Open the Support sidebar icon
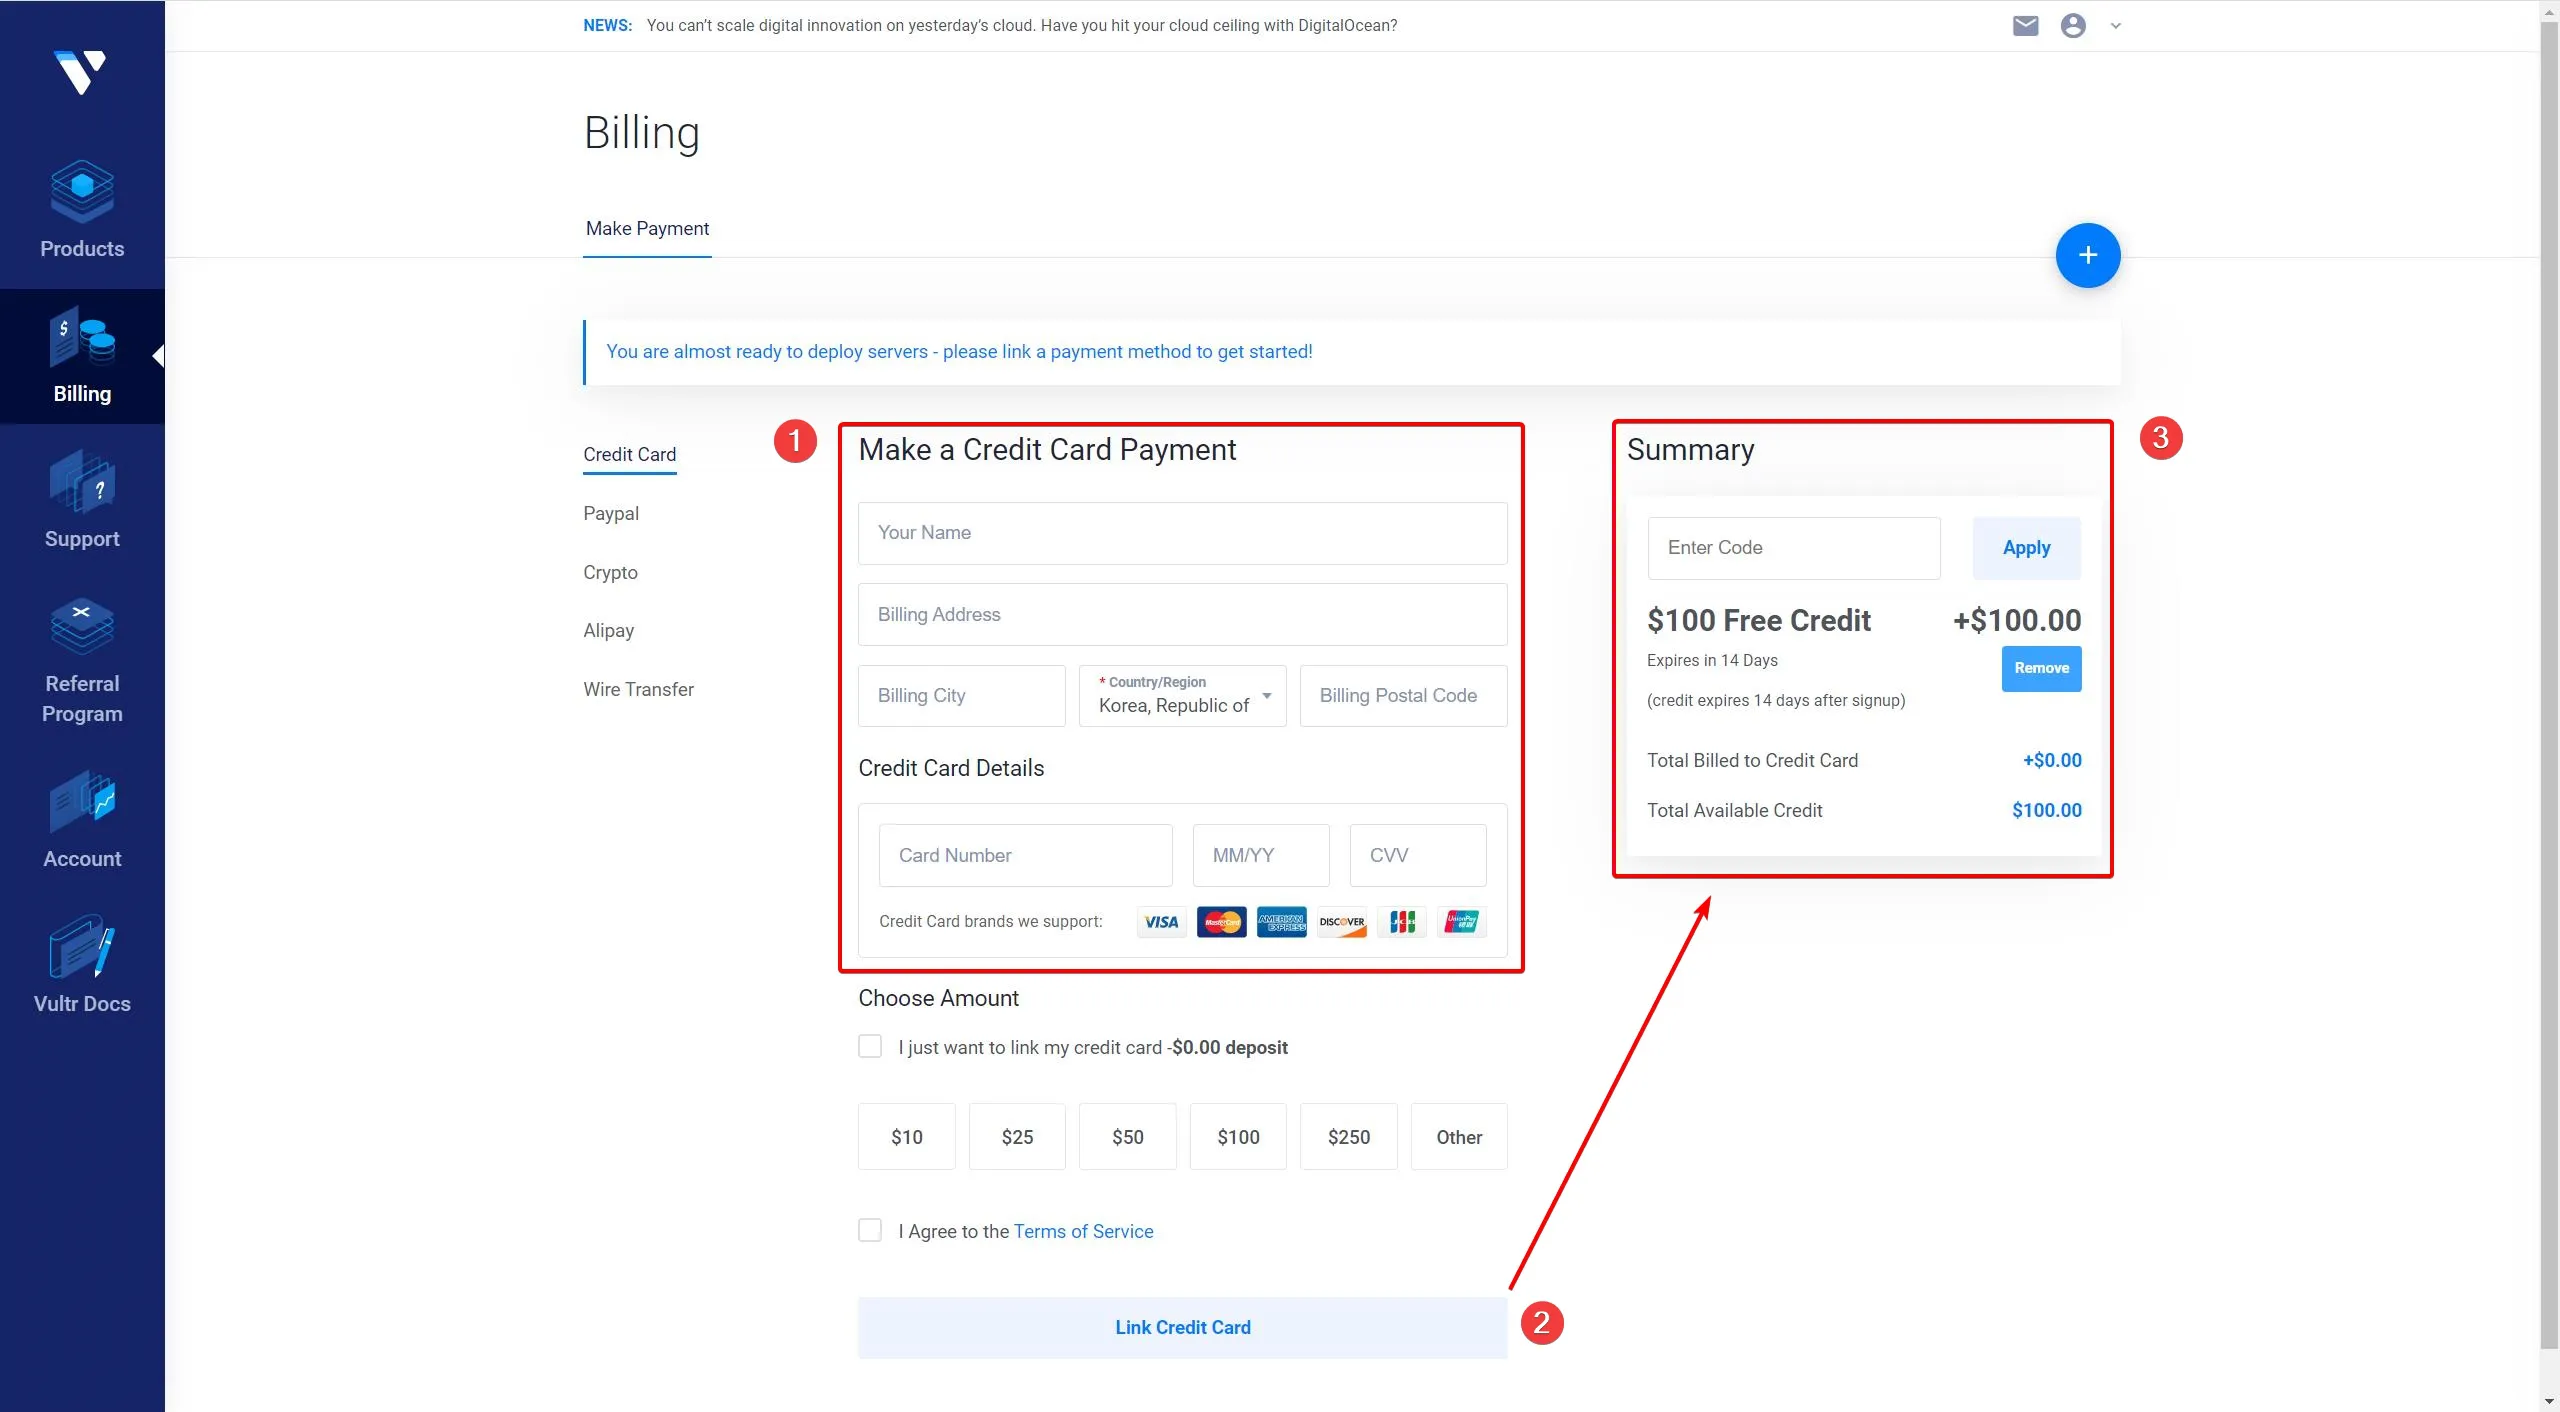 click(82, 482)
